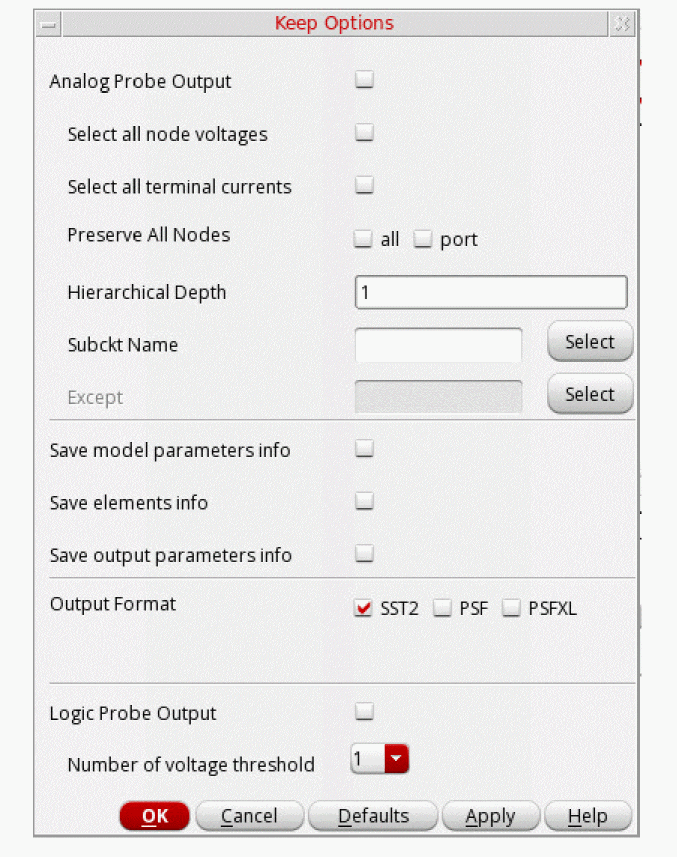This screenshot has width=677, height=857.
Task: Close the Keep Options dialog
Action: (x=622, y=24)
